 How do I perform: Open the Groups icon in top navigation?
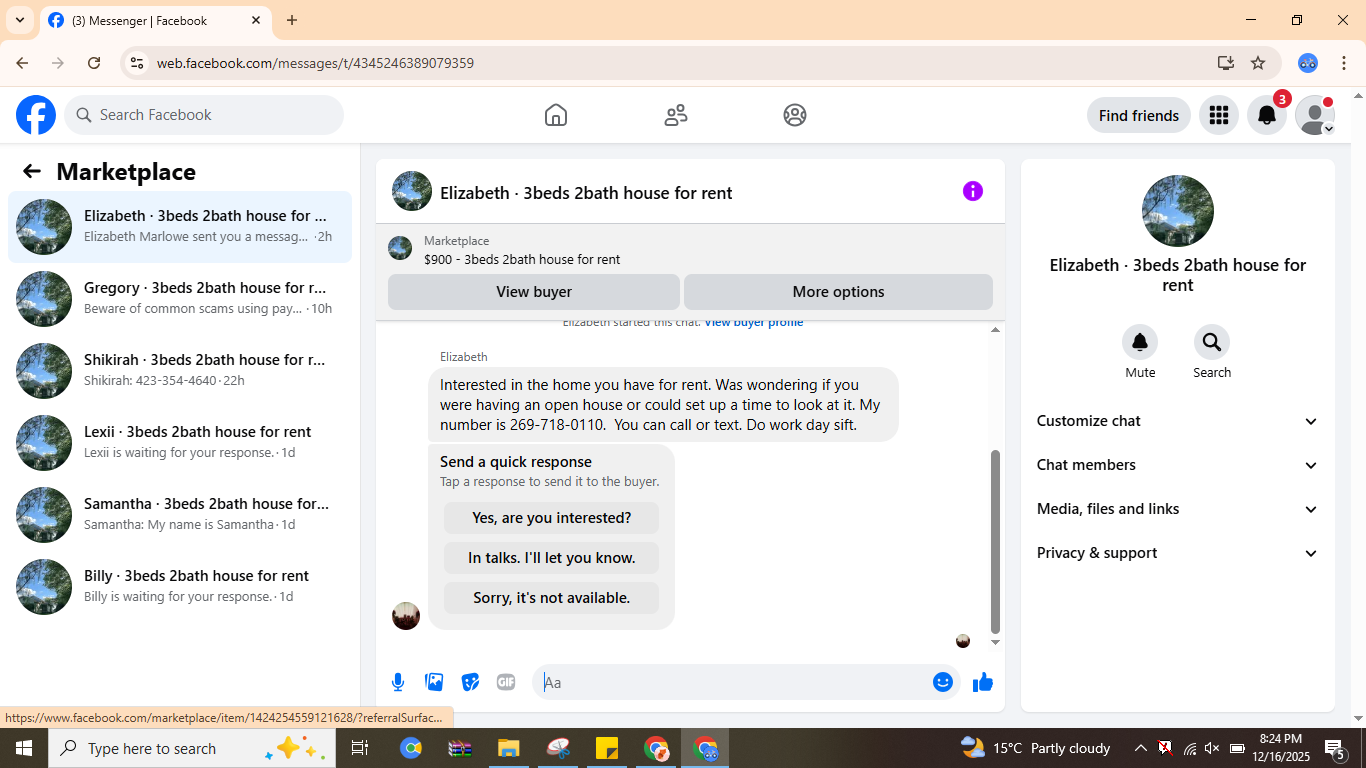[x=795, y=115]
